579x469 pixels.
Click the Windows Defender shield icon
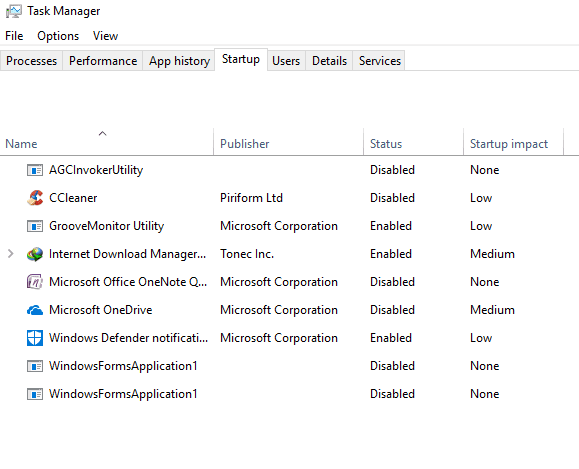click(35, 338)
